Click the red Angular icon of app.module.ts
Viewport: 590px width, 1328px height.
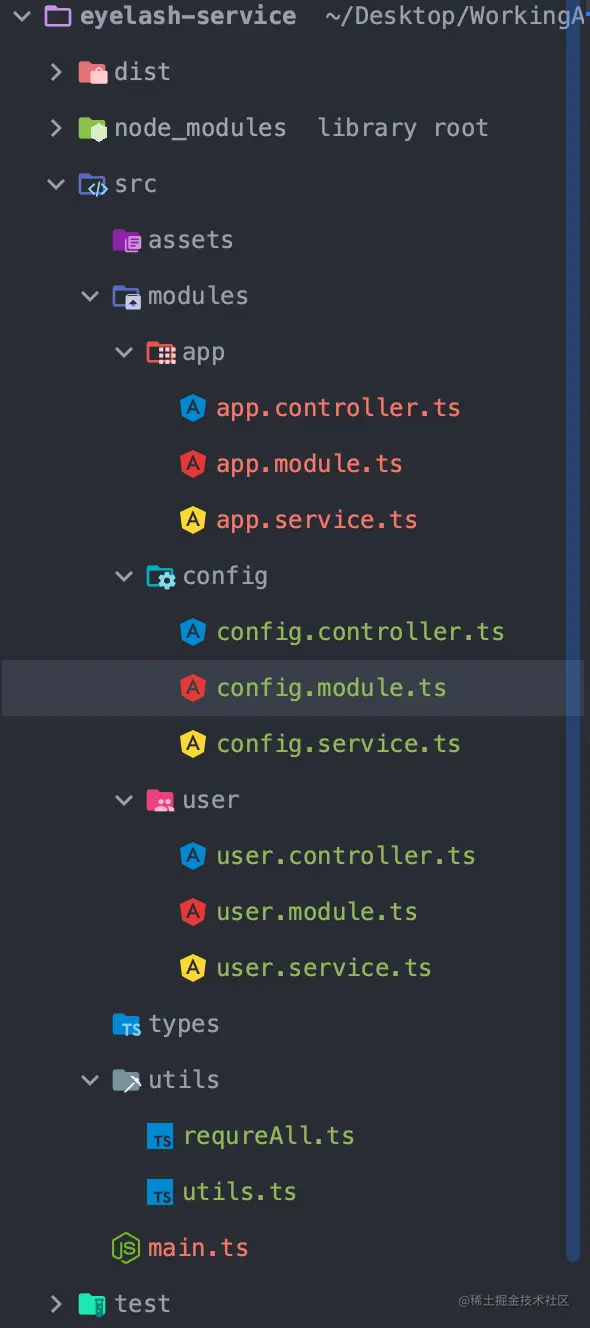pos(192,464)
